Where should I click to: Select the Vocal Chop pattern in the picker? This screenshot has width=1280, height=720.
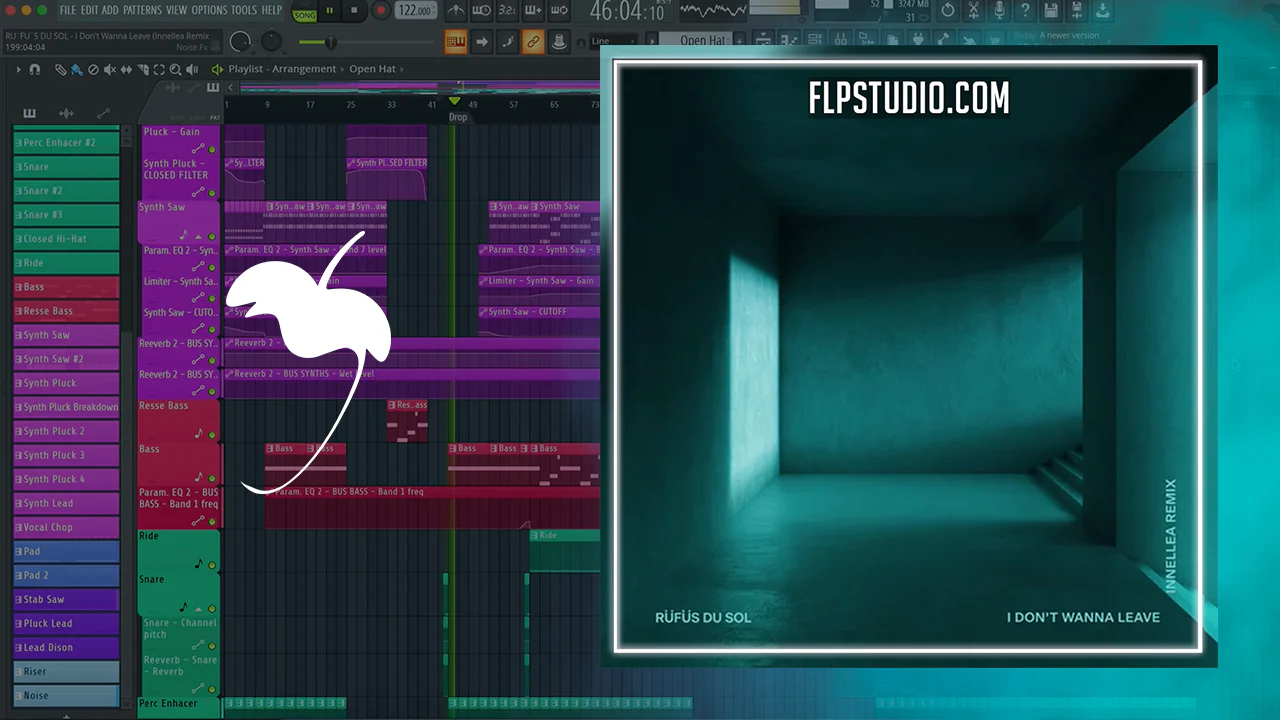(x=66, y=527)
